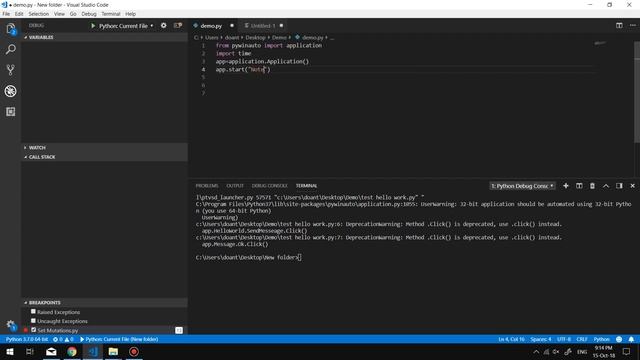Click the editor vertical scrollbar

coord(637,92)
